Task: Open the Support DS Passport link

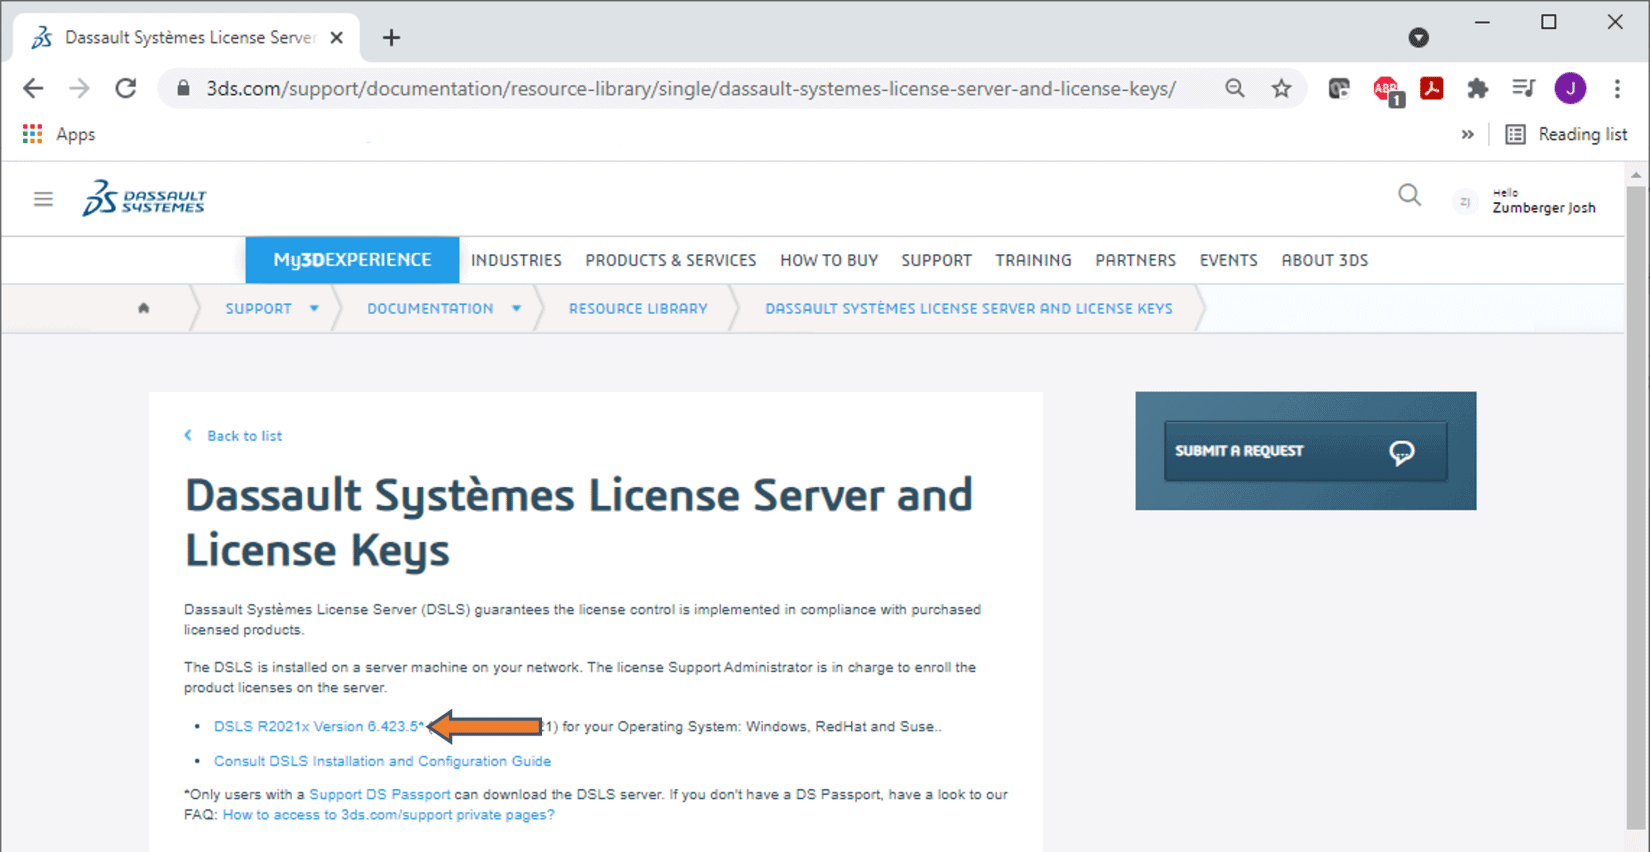Action: [380, 794]
